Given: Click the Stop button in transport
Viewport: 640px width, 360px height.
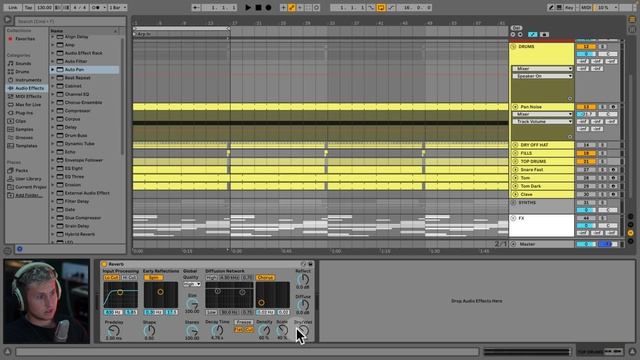Looking at the screenshot, I should [x=258, y=7].
